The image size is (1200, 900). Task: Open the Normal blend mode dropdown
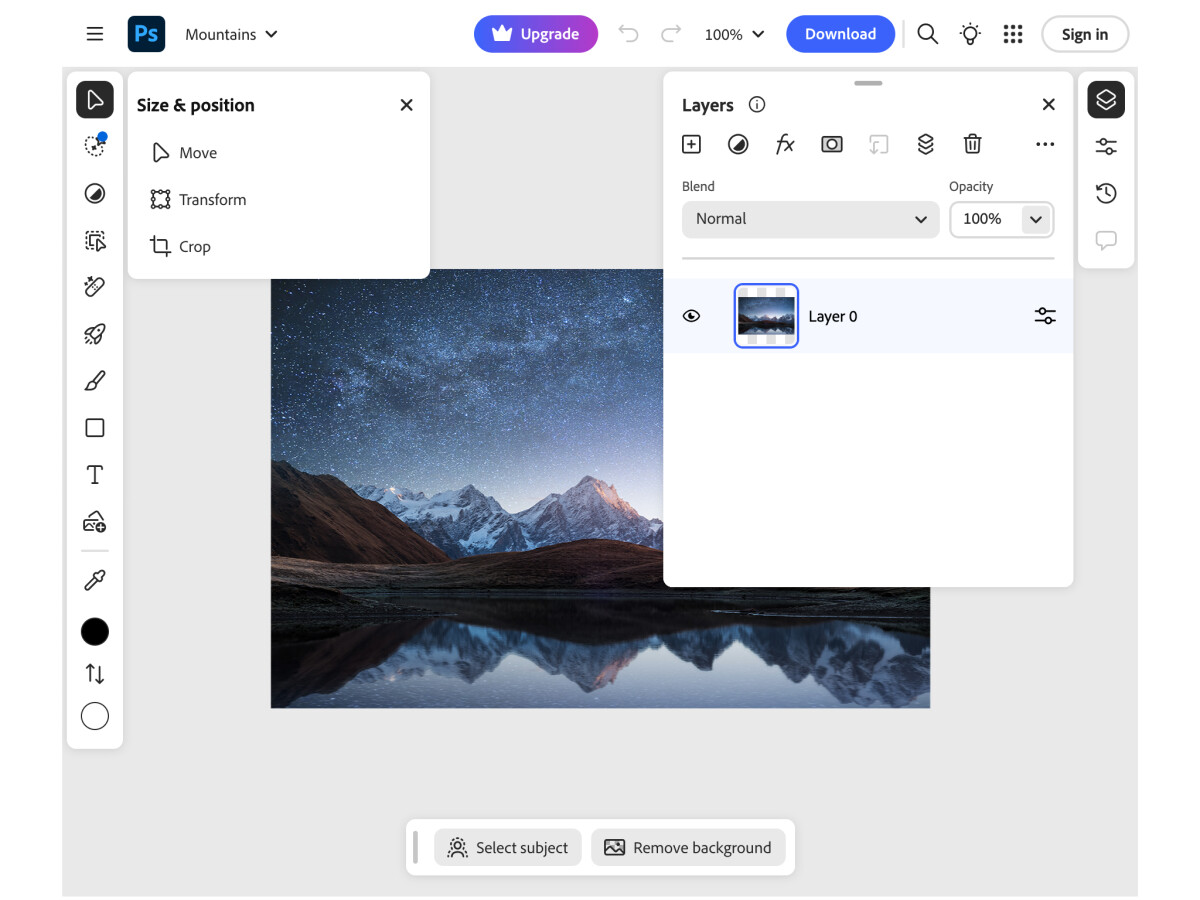(810, 219)
